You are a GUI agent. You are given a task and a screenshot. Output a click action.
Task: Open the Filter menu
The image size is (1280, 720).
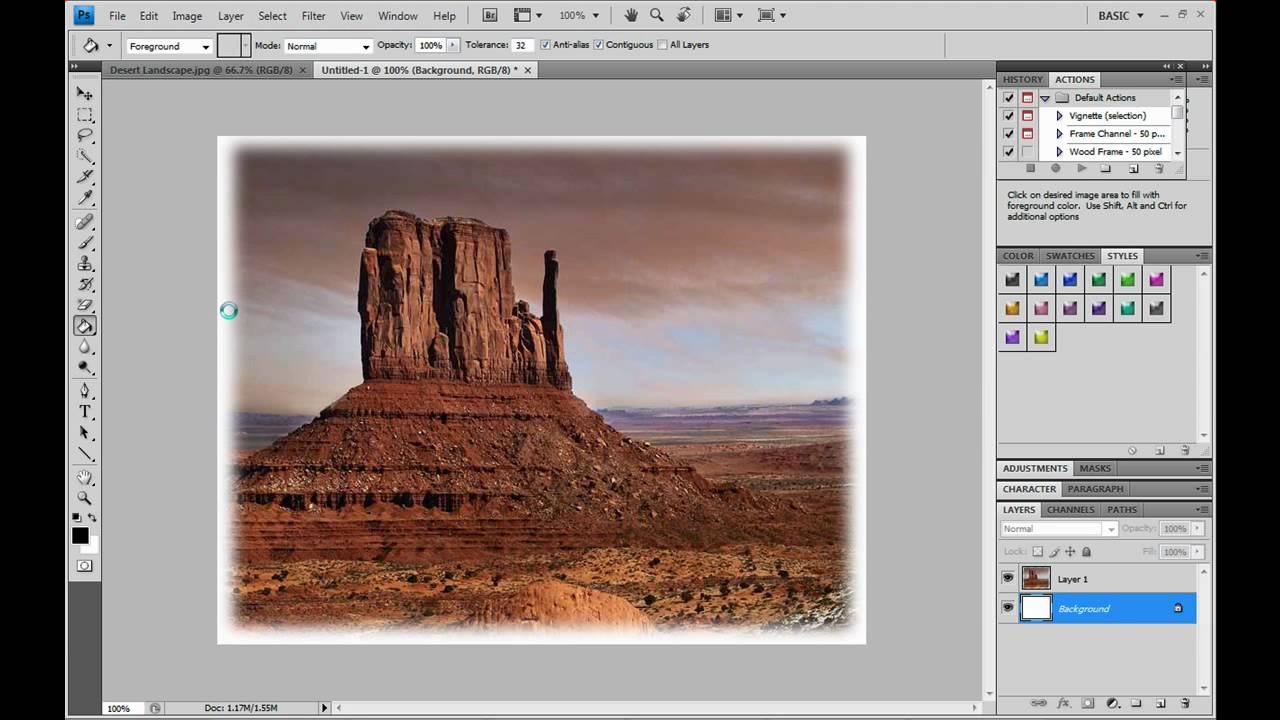[x=314, y=16]
